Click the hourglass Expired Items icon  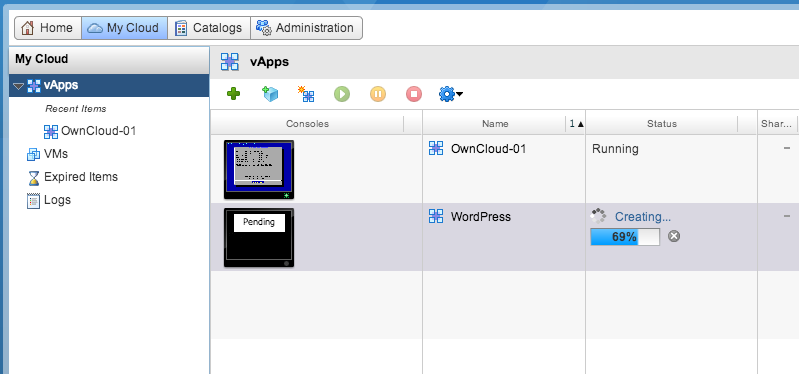point(33,177)
